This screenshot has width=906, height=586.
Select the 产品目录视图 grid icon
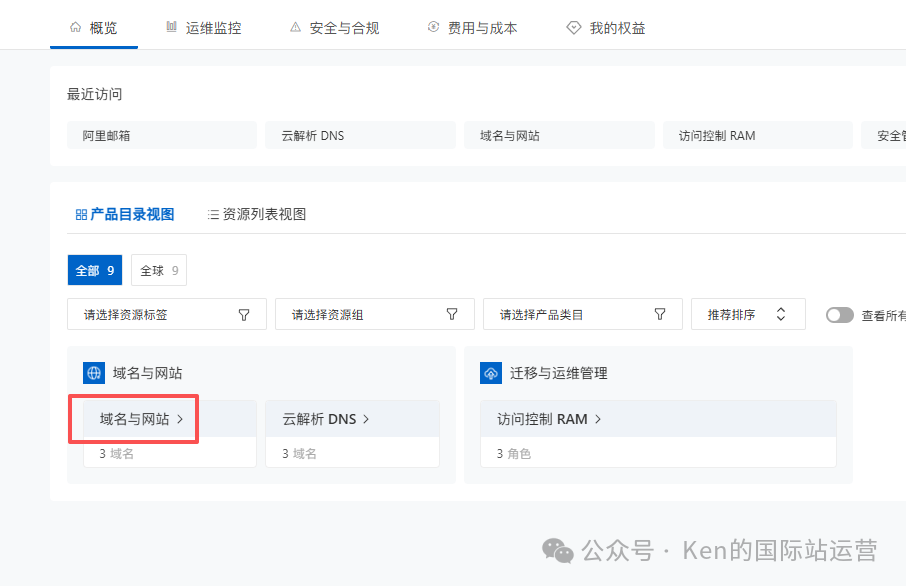pos(80,213)
